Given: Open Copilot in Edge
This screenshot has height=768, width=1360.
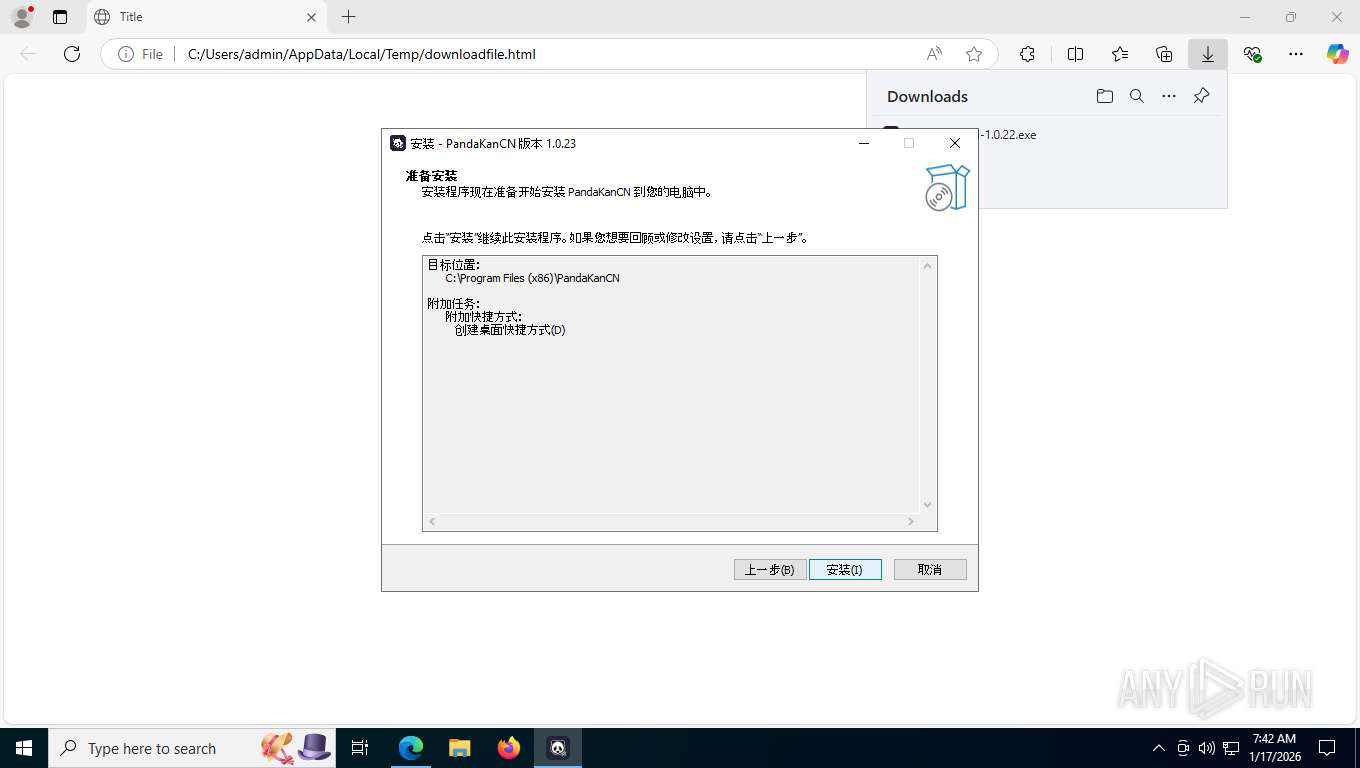Looking at the screenshot, I should (x=1337, y=54).
